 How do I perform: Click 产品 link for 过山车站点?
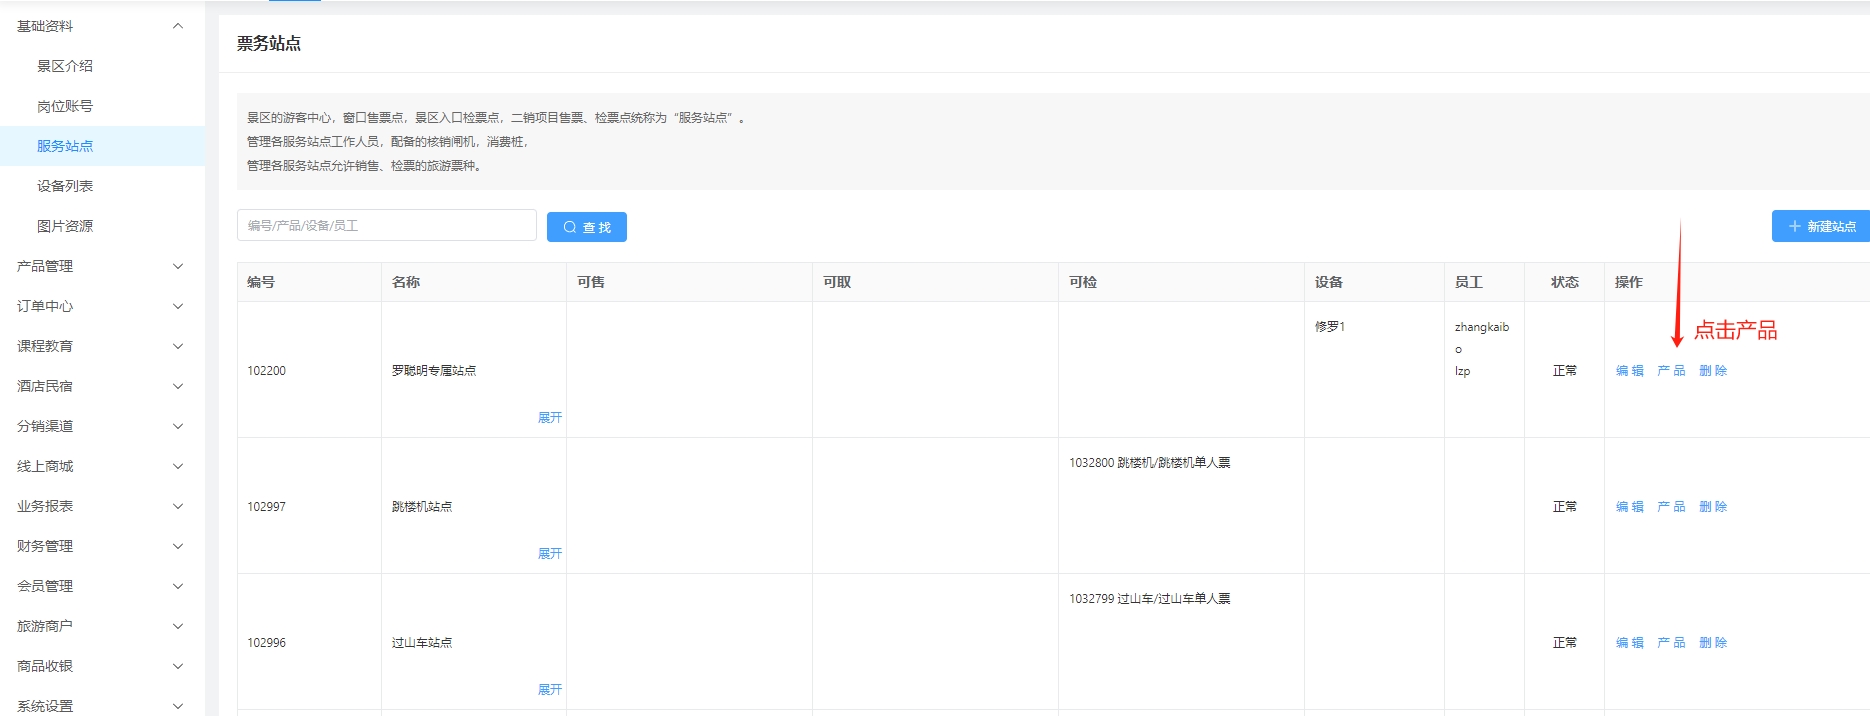click(x=1671, y=643)
